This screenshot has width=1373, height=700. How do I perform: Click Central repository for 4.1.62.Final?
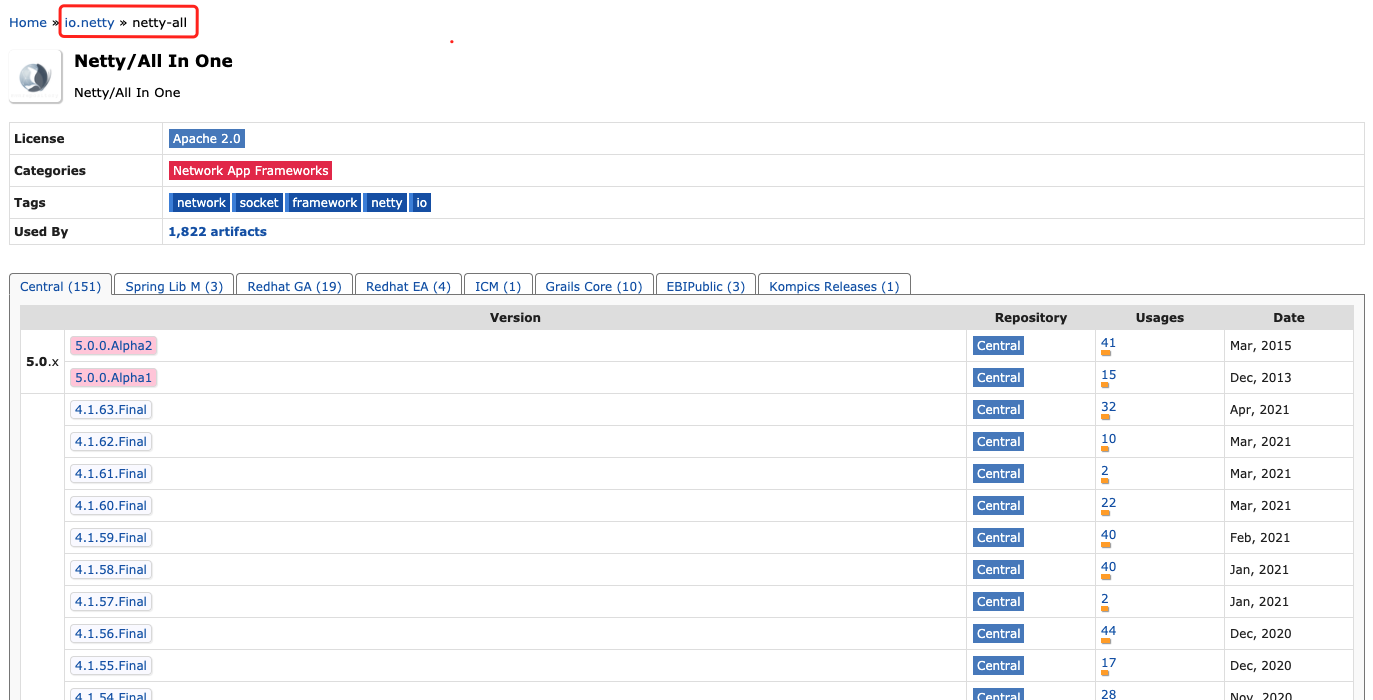[999, 442]
